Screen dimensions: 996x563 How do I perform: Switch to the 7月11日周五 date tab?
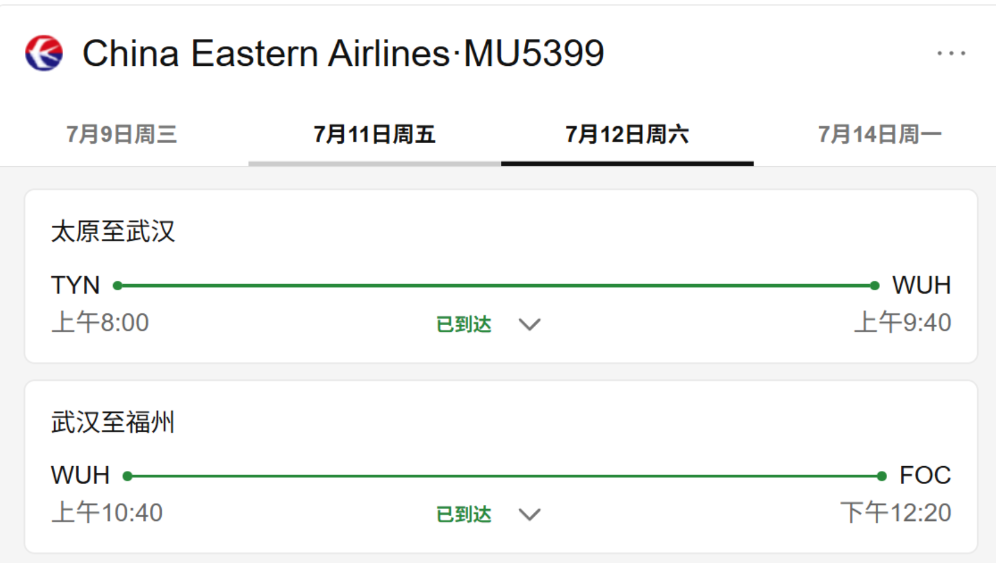(x=374, y=134)
